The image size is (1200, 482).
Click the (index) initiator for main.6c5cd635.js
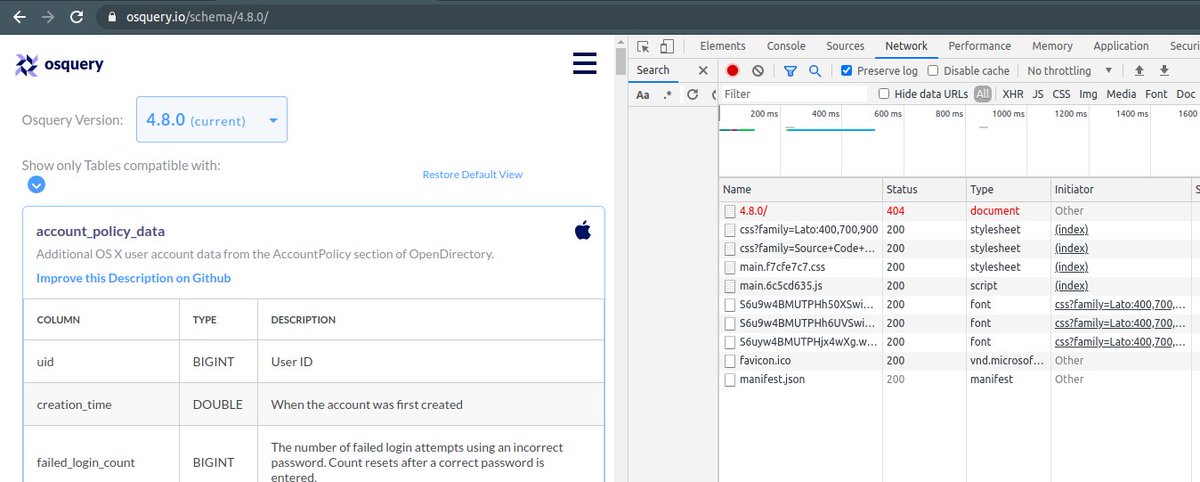tap(1071, 286)
